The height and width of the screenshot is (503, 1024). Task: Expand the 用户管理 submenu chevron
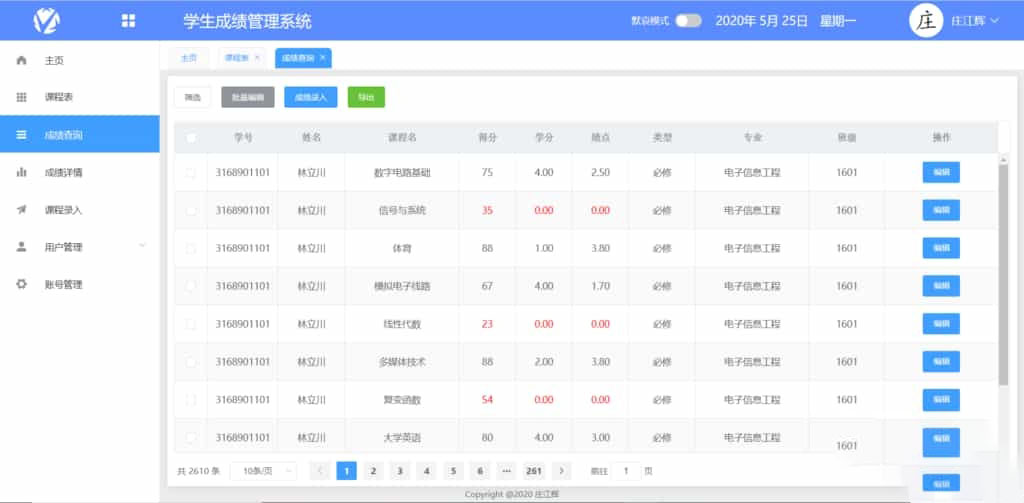(x=143, y=246)
